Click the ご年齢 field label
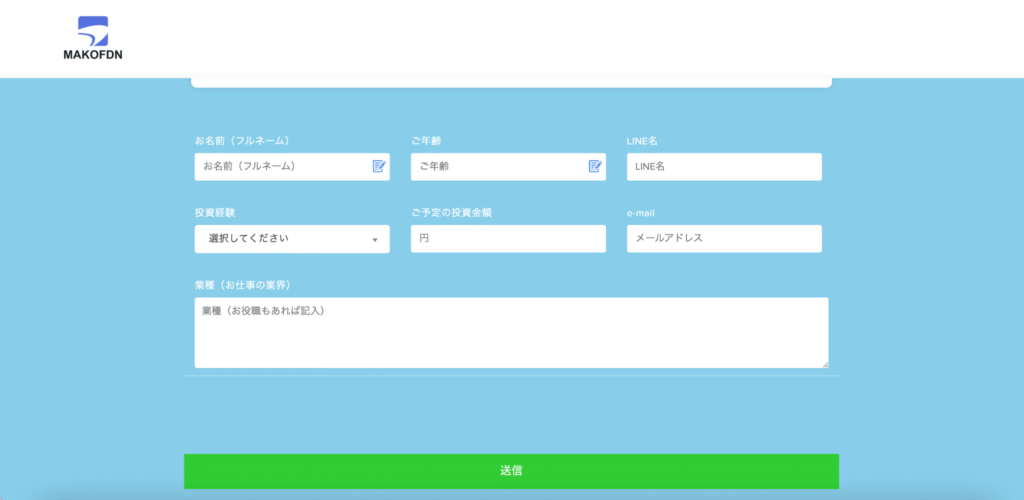This screenshot has width=1024, height=500. [426, 141]
